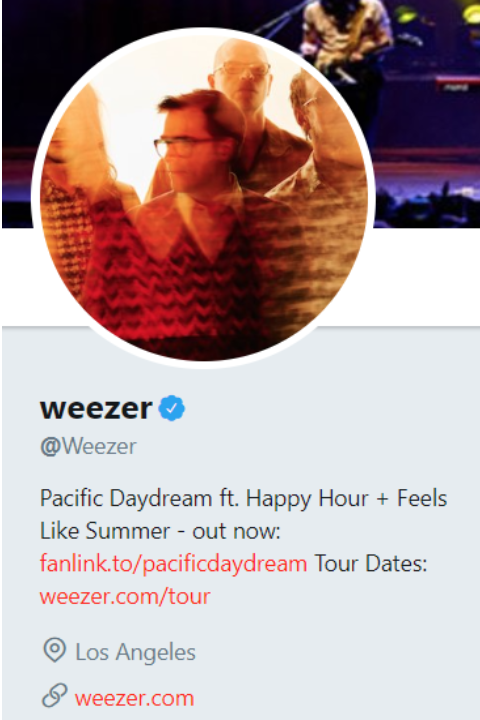Image resolution: width=480 pixels, height=720 pixels.
Task: Click the Los Angeles location text
Action: pyautogui.click(x=136, y=652)
